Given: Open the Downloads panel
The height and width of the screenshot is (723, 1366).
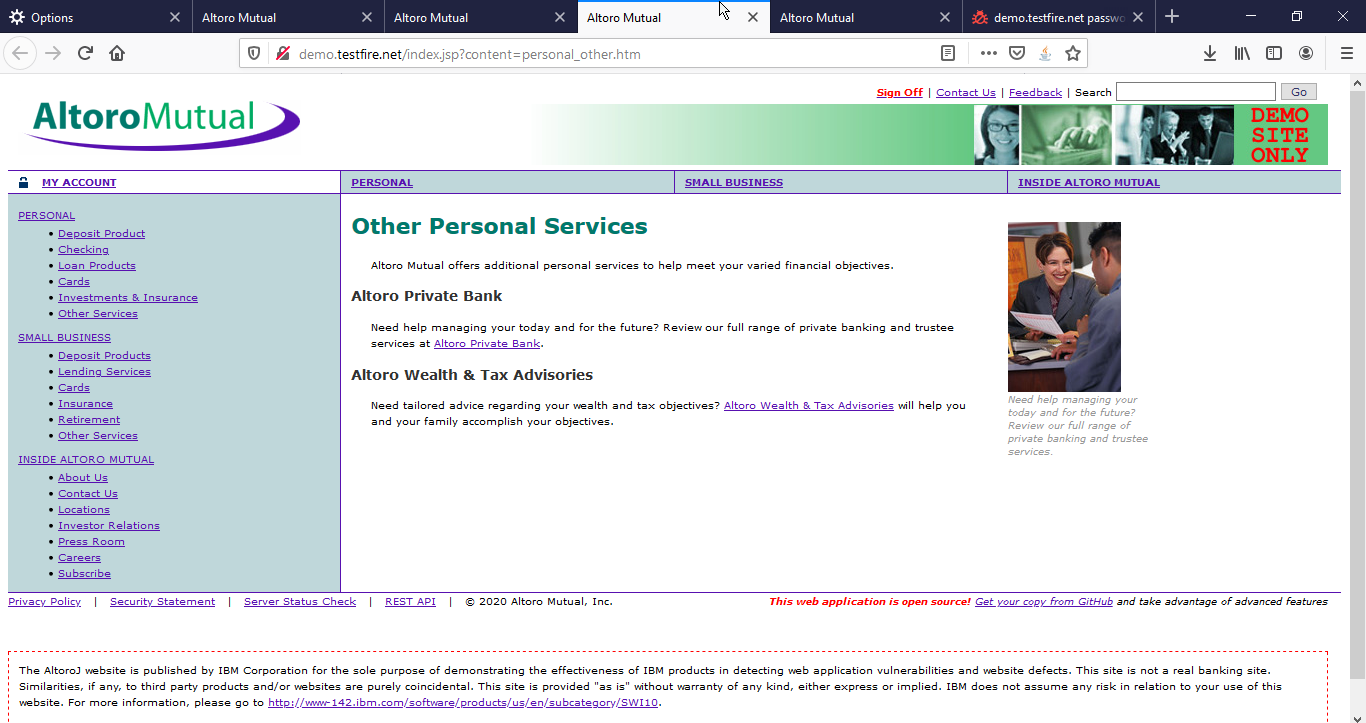Looking at the screenshot, I should click(x=1210, y=54).
